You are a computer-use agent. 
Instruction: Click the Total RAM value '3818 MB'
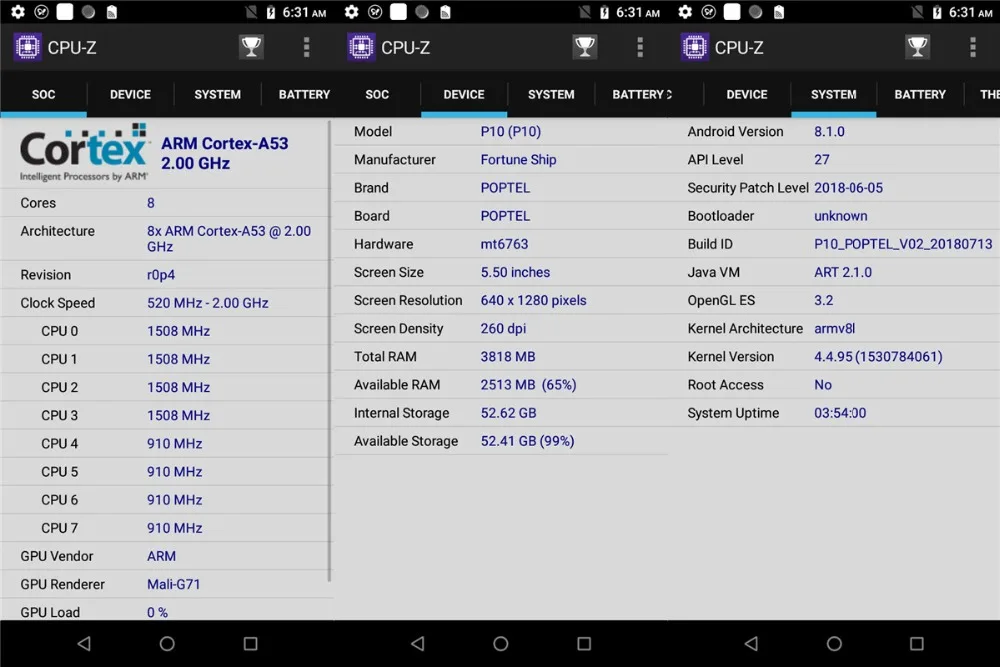coord(508,356)
